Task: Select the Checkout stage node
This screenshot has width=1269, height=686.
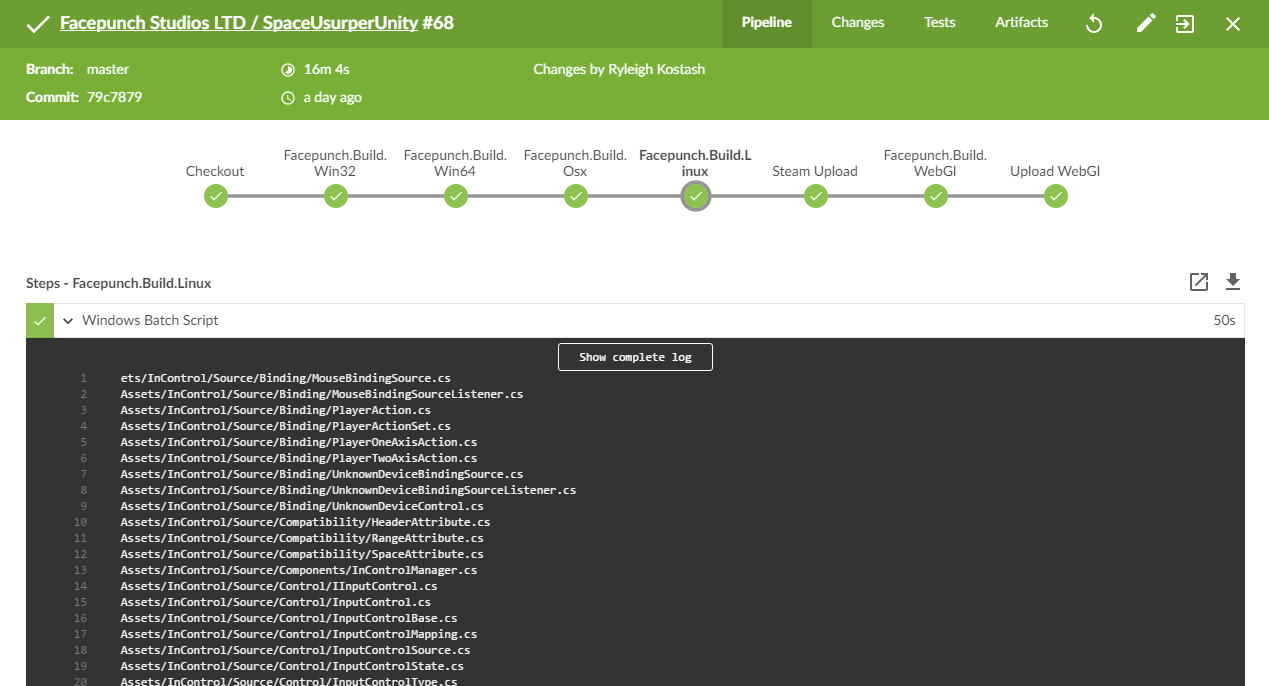Action: tap(215, 197)
